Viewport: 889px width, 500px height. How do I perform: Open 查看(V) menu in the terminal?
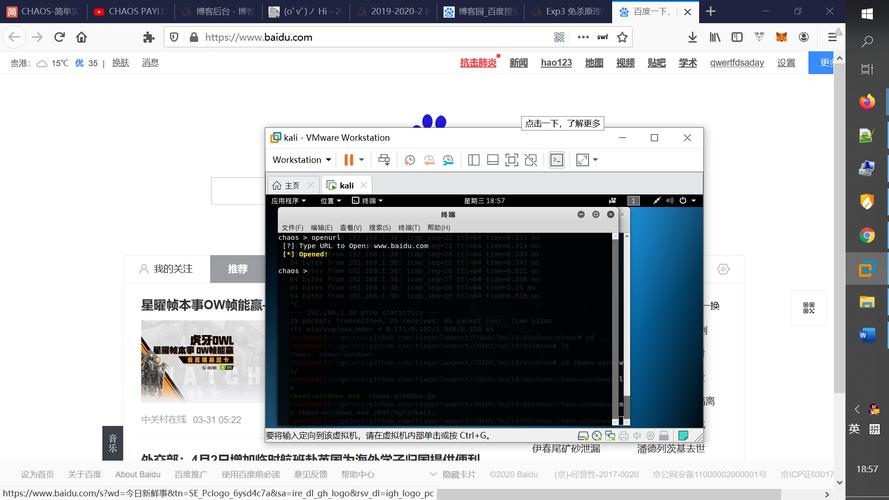pos(350,227)
